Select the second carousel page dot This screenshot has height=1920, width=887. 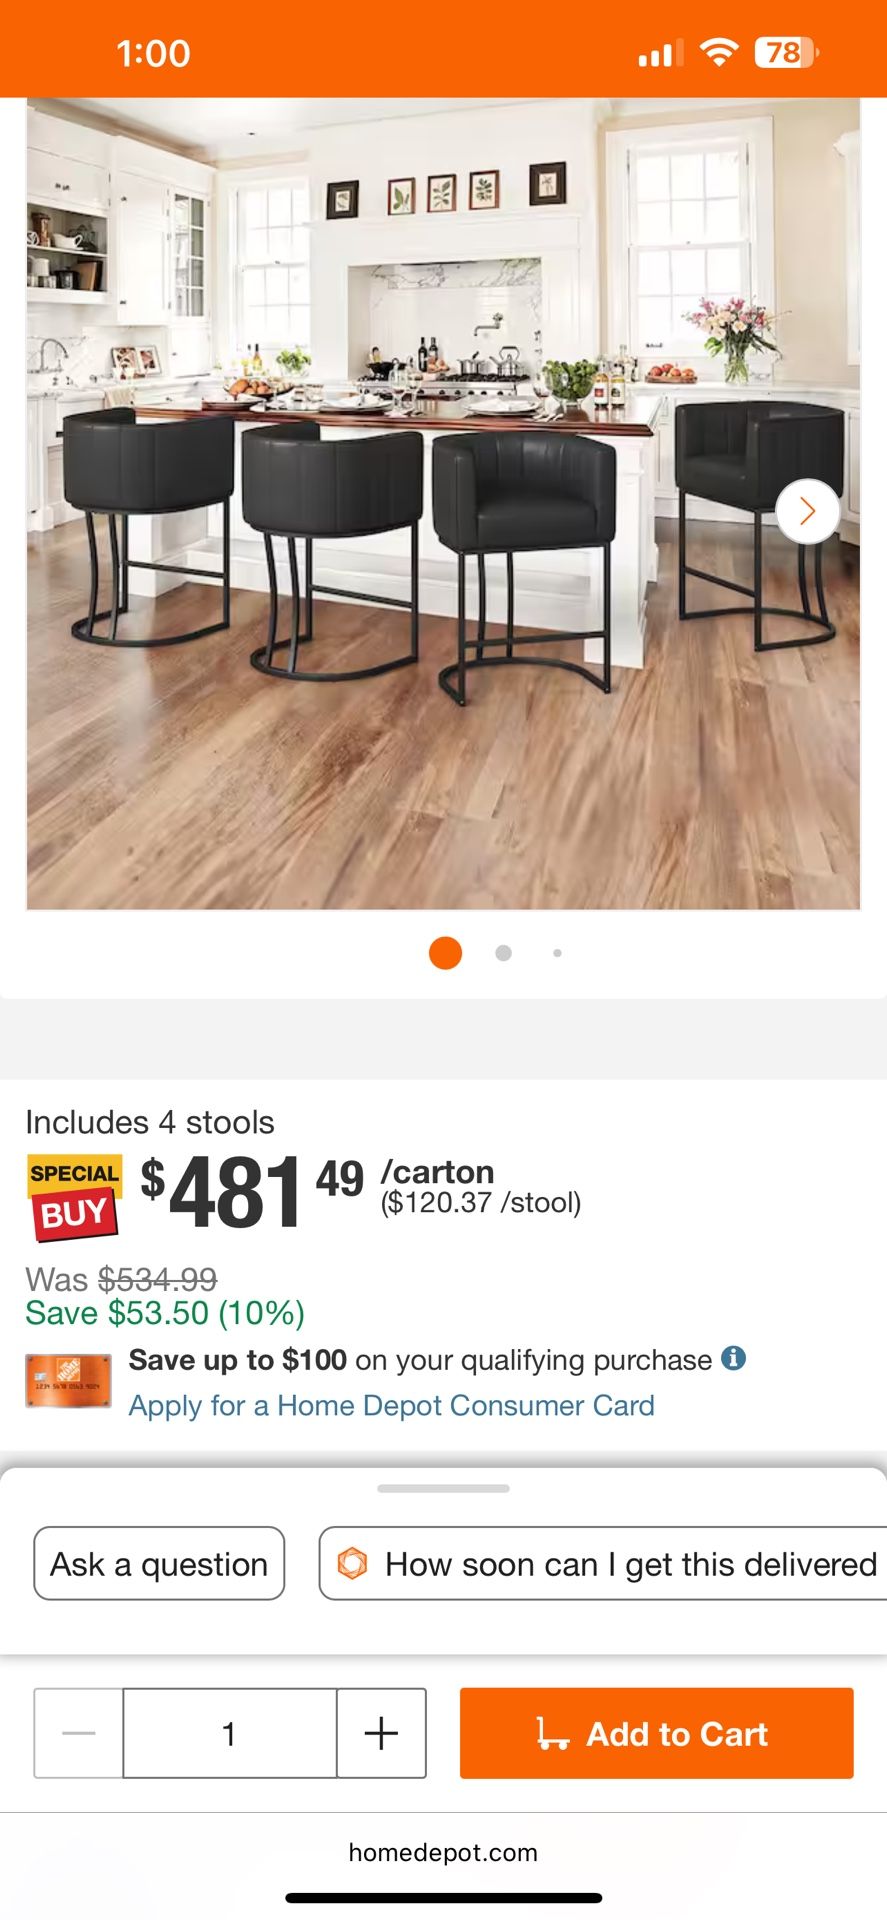[503, 953]
